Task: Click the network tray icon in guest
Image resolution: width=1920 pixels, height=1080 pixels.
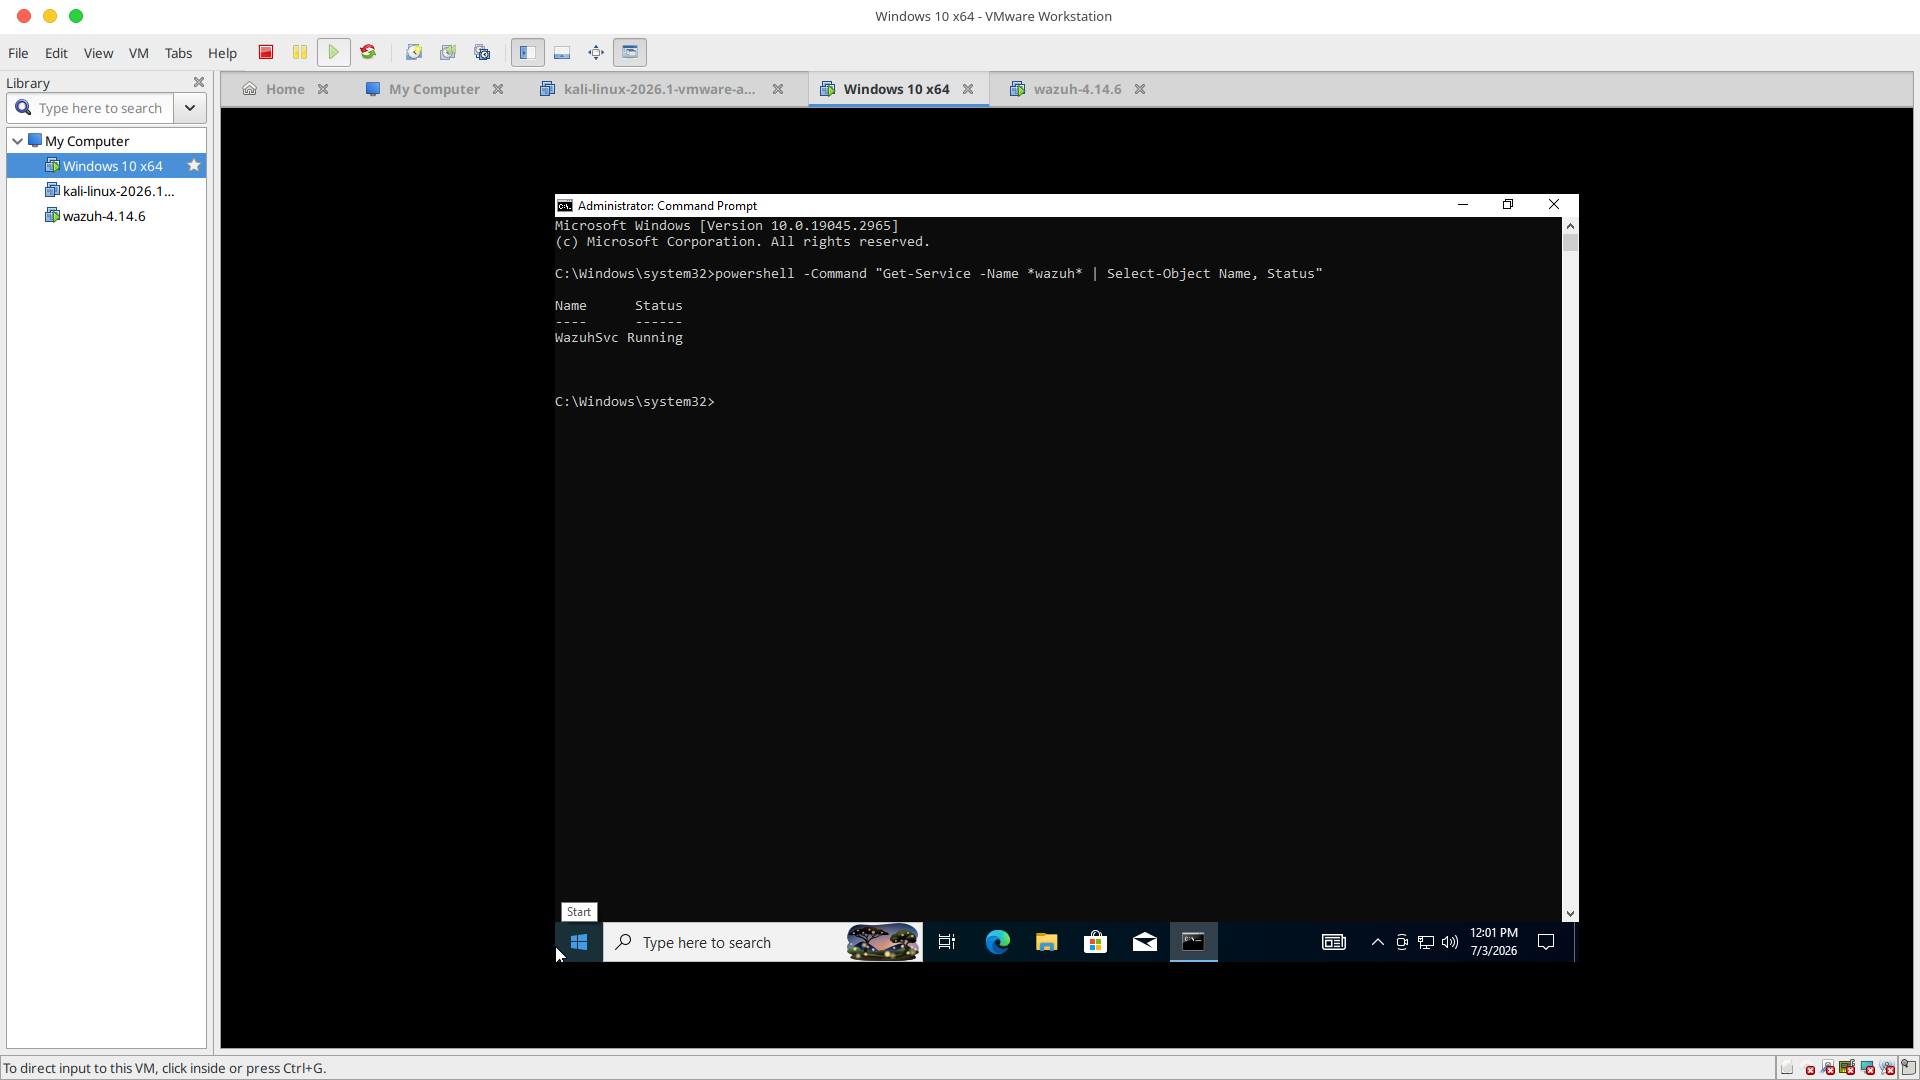Action: [1426, 942]
